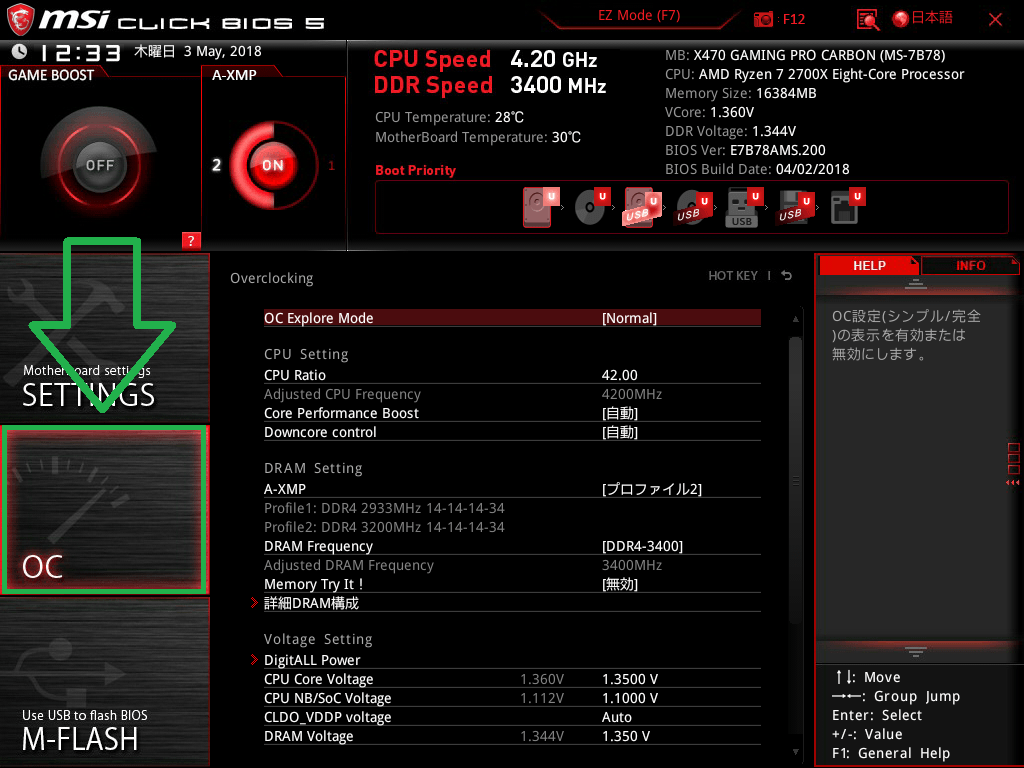The height and width of the screenshot is (768, 1024).
Task: Change Memory Try It! setting
Action: click(x=620, y=584)
